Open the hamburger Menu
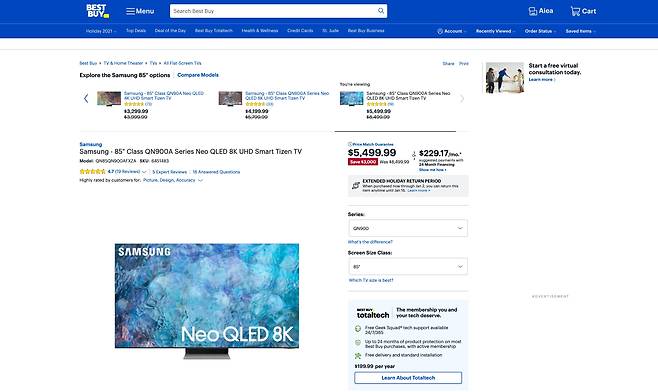The width and height of the screenshot is (658, 392). click(x=140, y=11)
